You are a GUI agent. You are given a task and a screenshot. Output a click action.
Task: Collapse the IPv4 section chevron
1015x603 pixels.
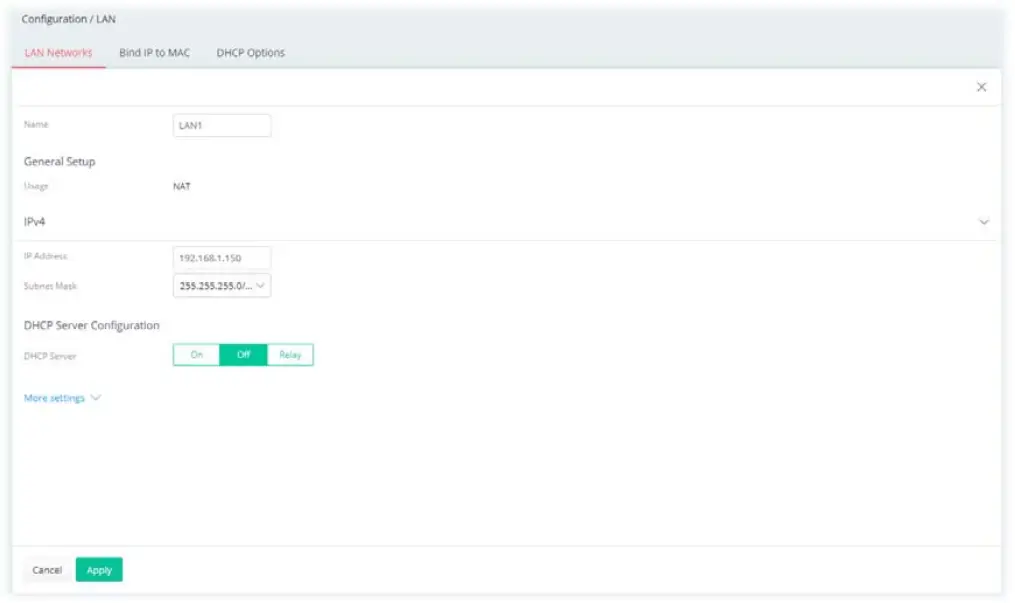point(983,222)
